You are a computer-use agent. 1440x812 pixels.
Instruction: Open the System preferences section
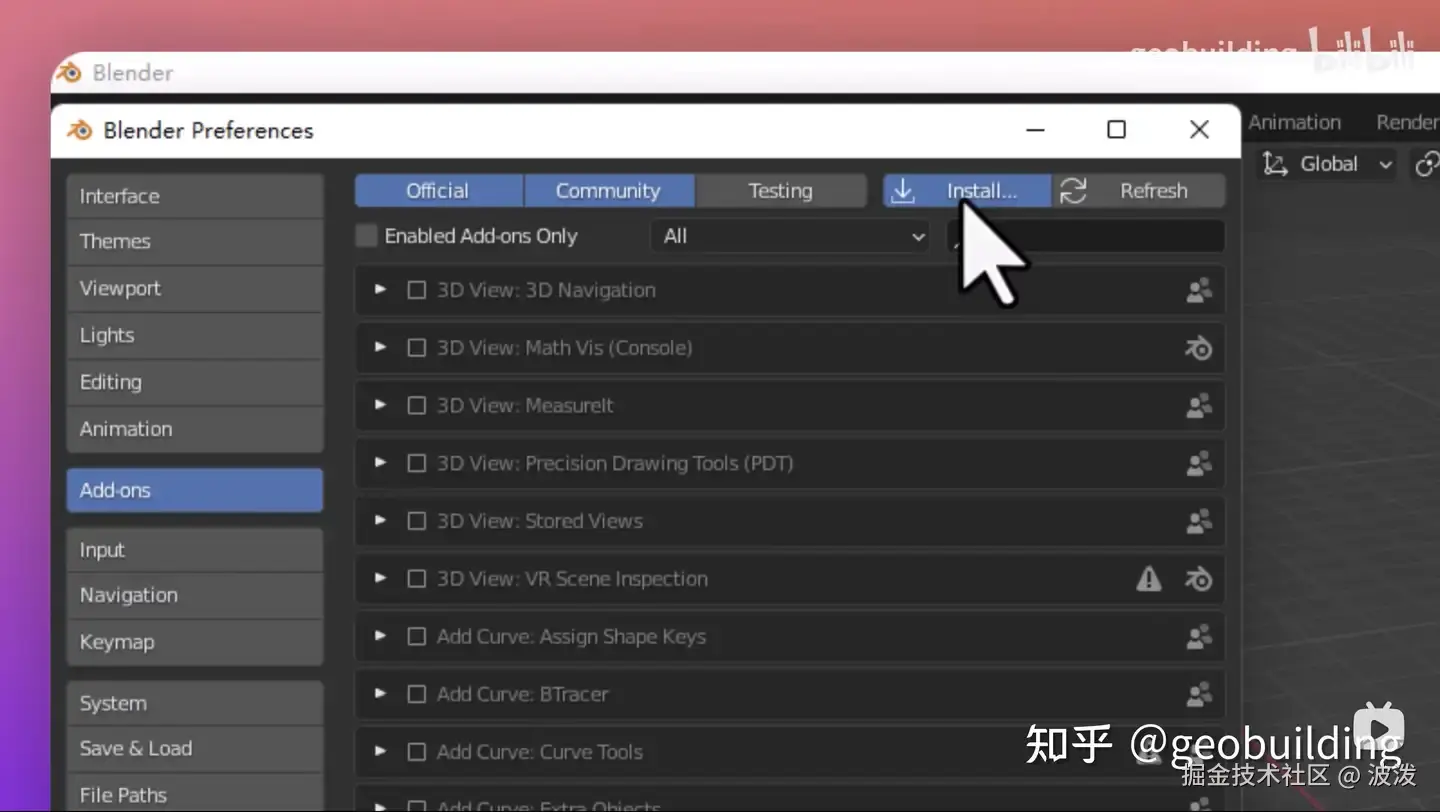[195, 703]
